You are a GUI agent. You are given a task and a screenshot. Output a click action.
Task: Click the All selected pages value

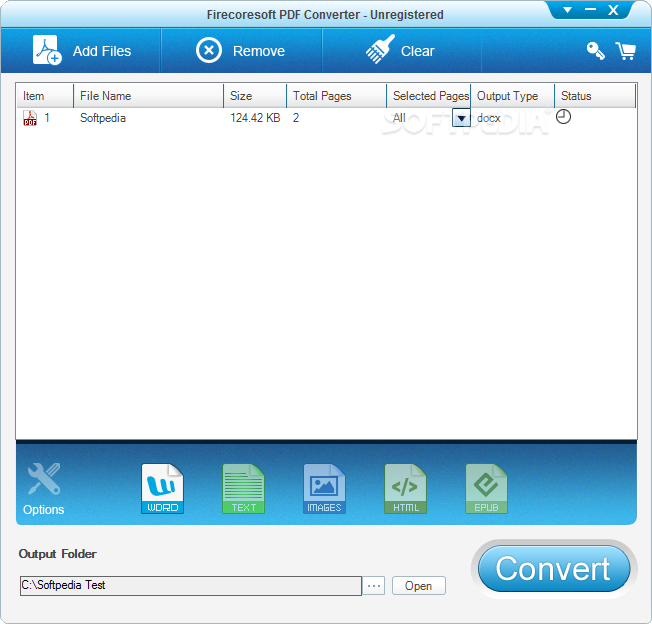399,118
